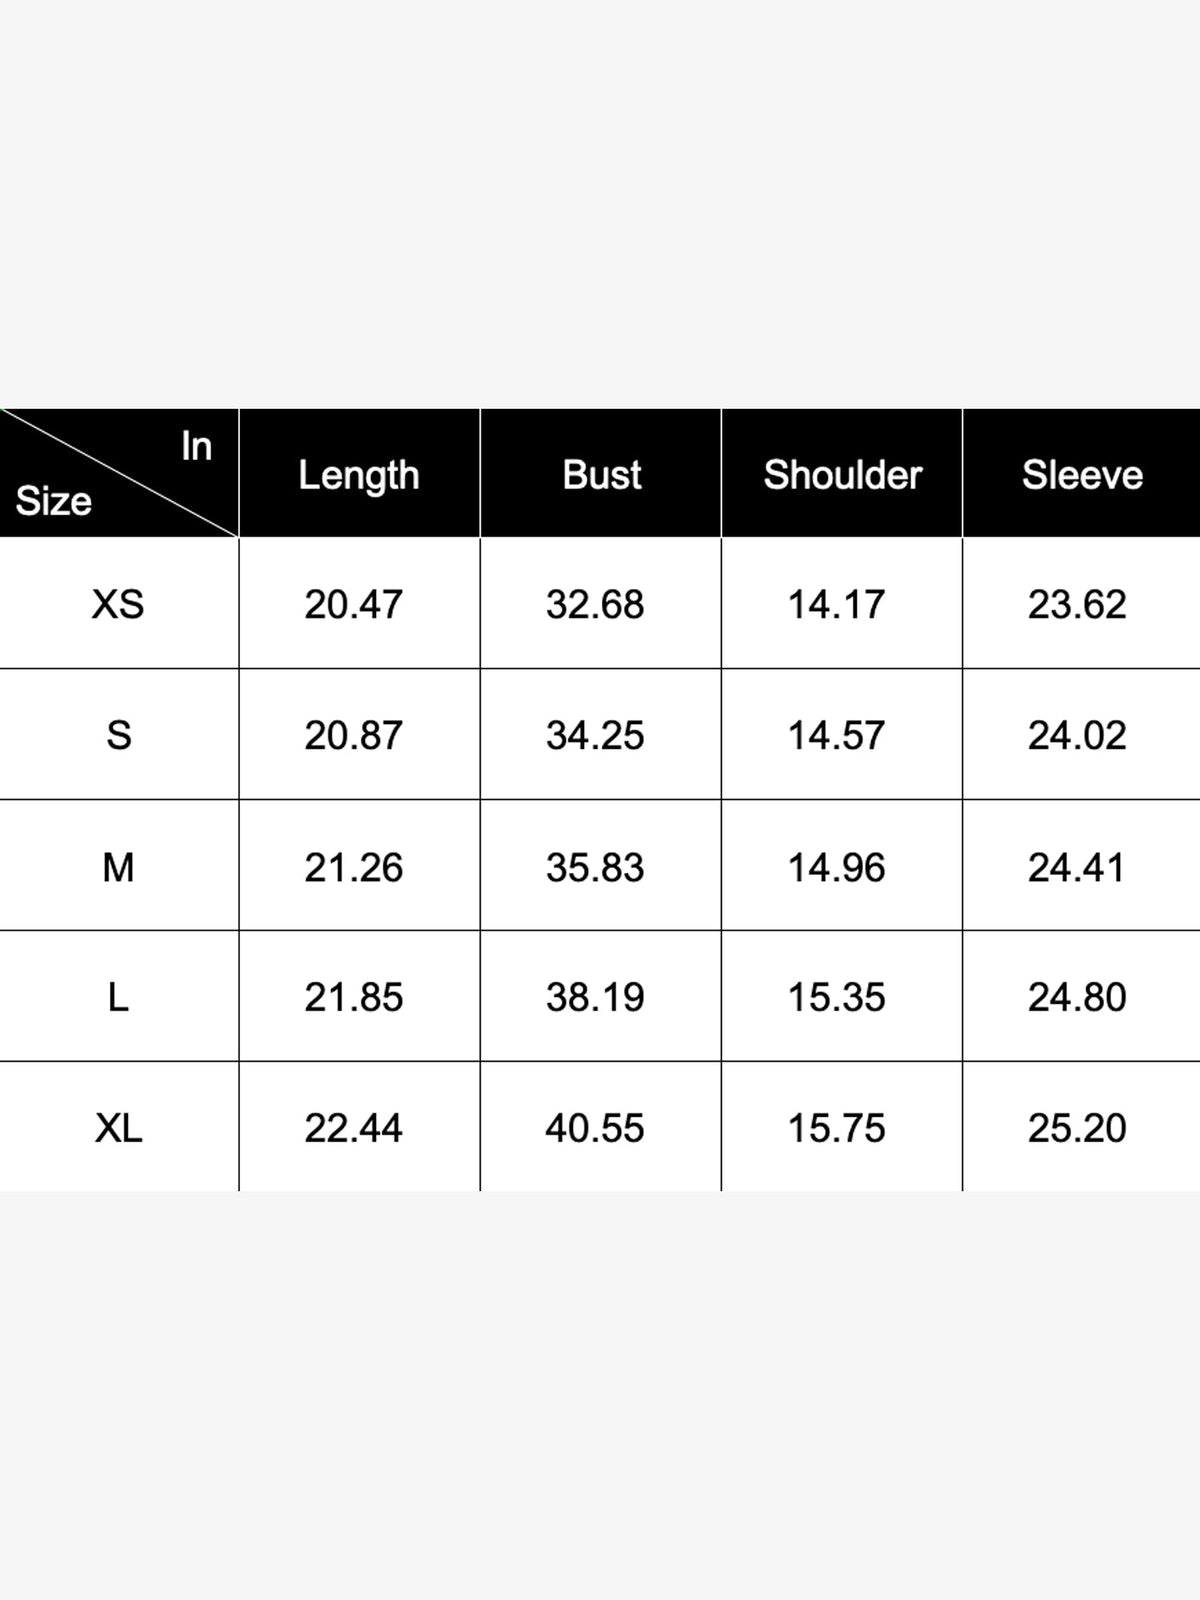Screen dimensions: 1200x1600
Task: Select the M size row label
Action: pos(118,867)
